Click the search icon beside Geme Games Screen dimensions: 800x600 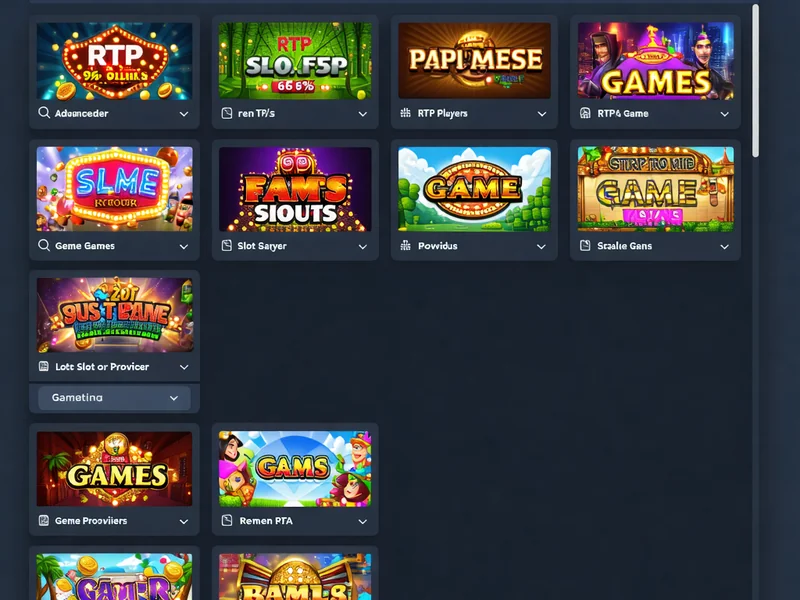[44, 245]
